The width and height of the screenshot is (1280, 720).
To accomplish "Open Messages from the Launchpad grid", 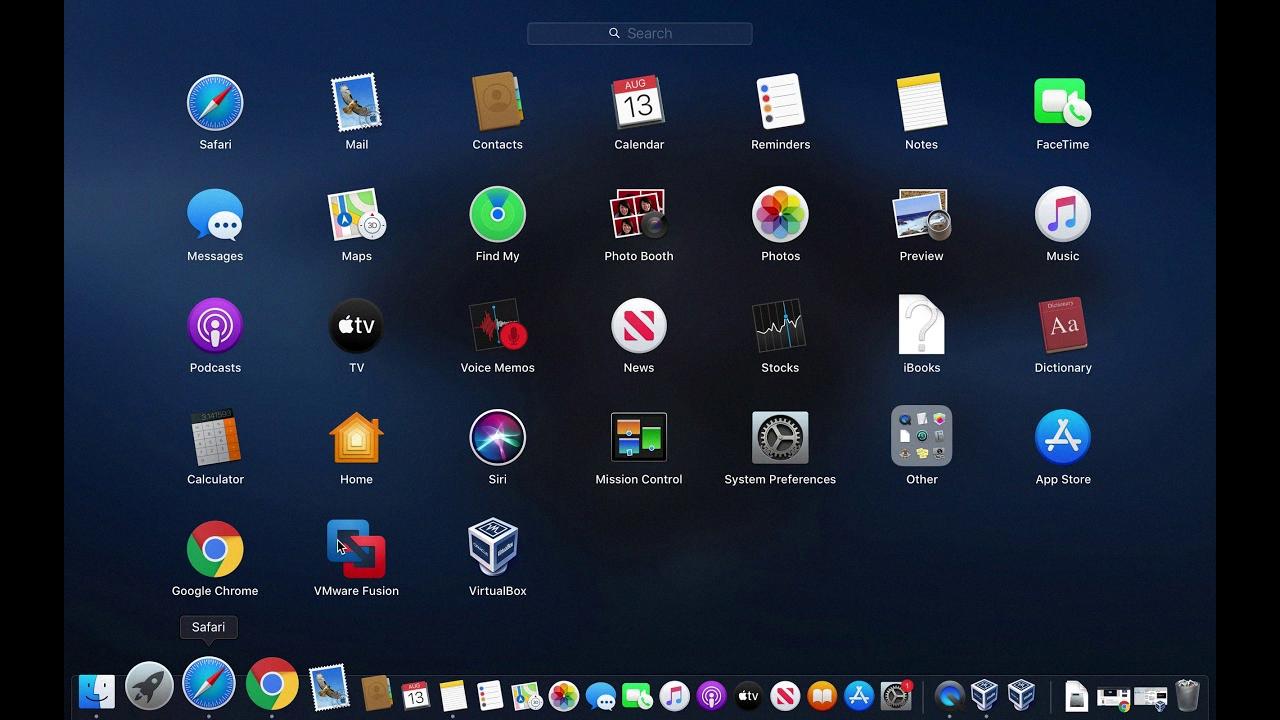I will (215, 214).
